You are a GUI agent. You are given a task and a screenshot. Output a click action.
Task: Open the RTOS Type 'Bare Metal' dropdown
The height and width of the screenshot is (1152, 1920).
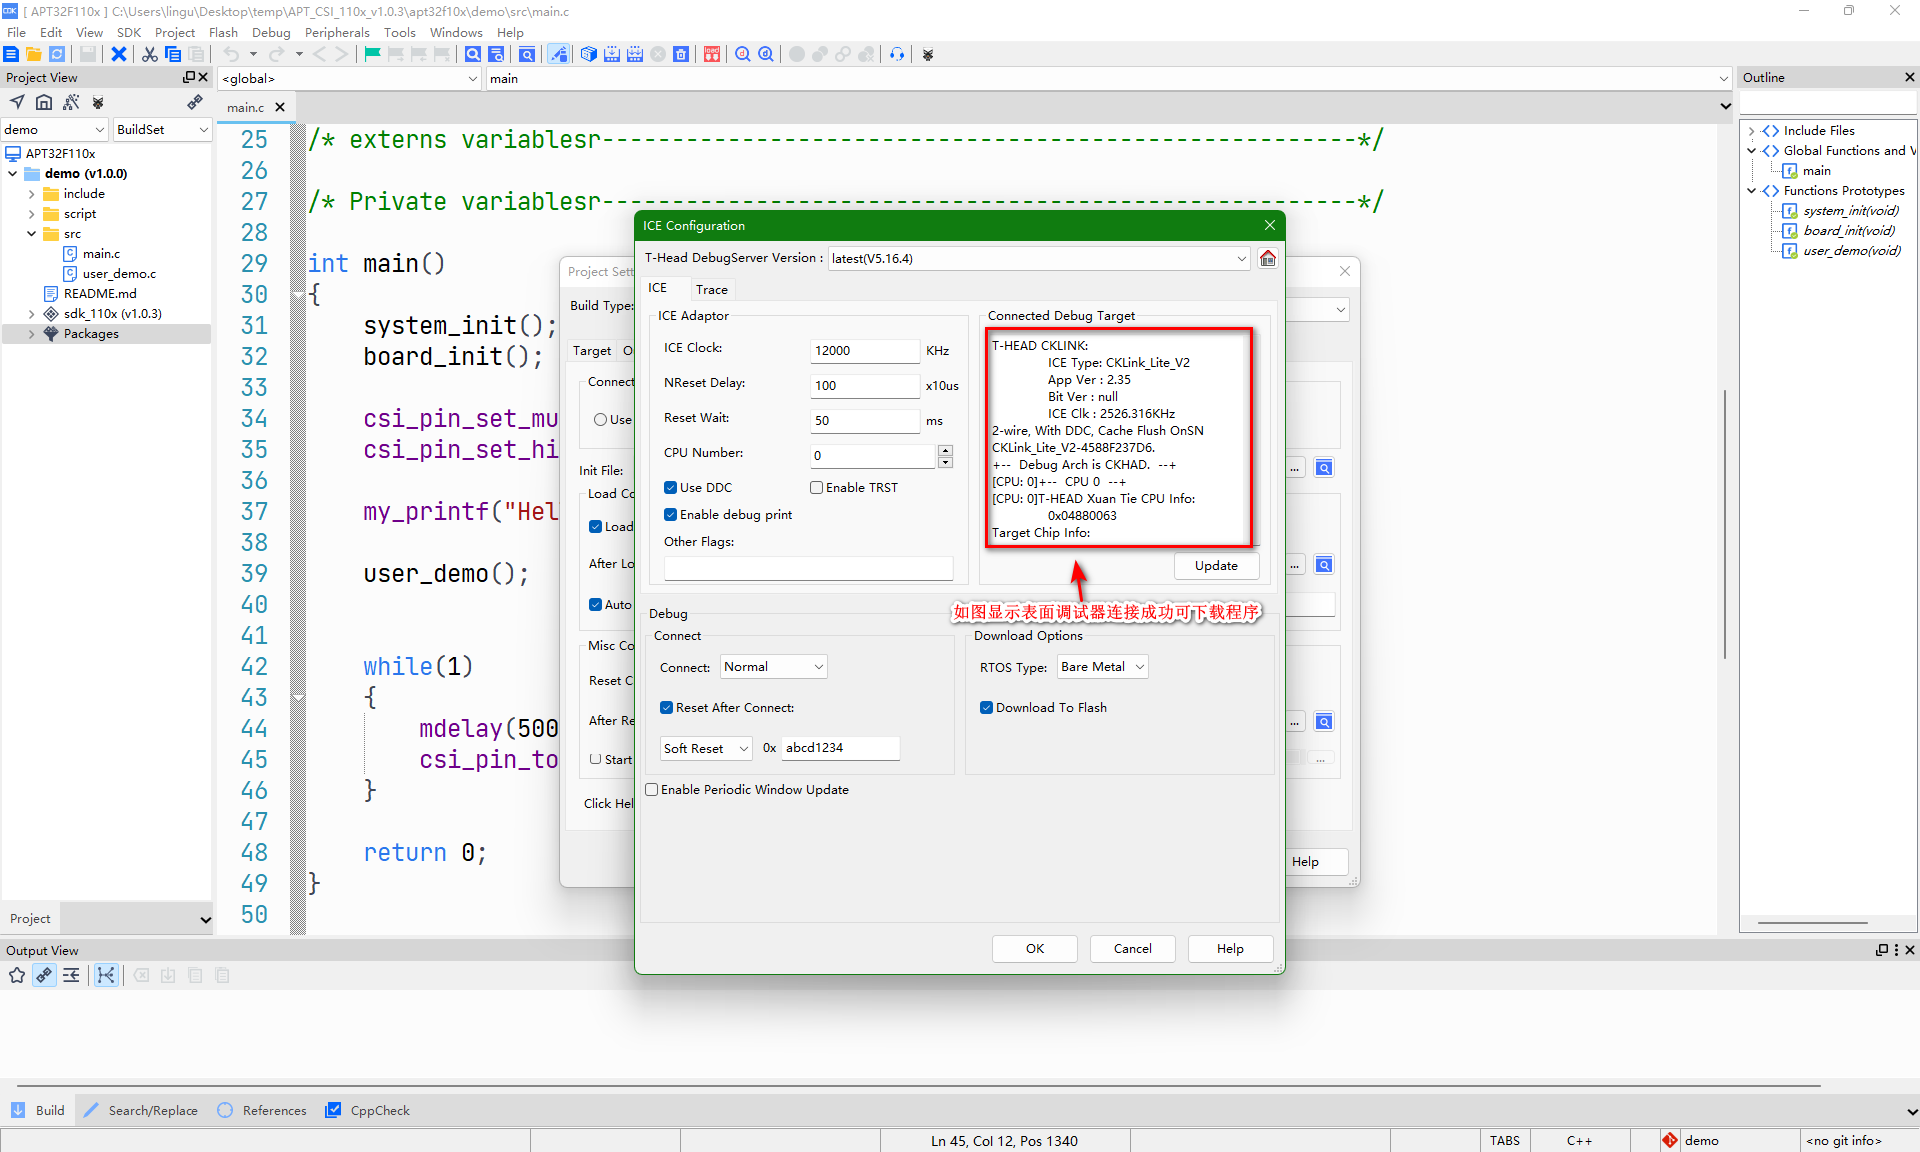[1103, 667]
